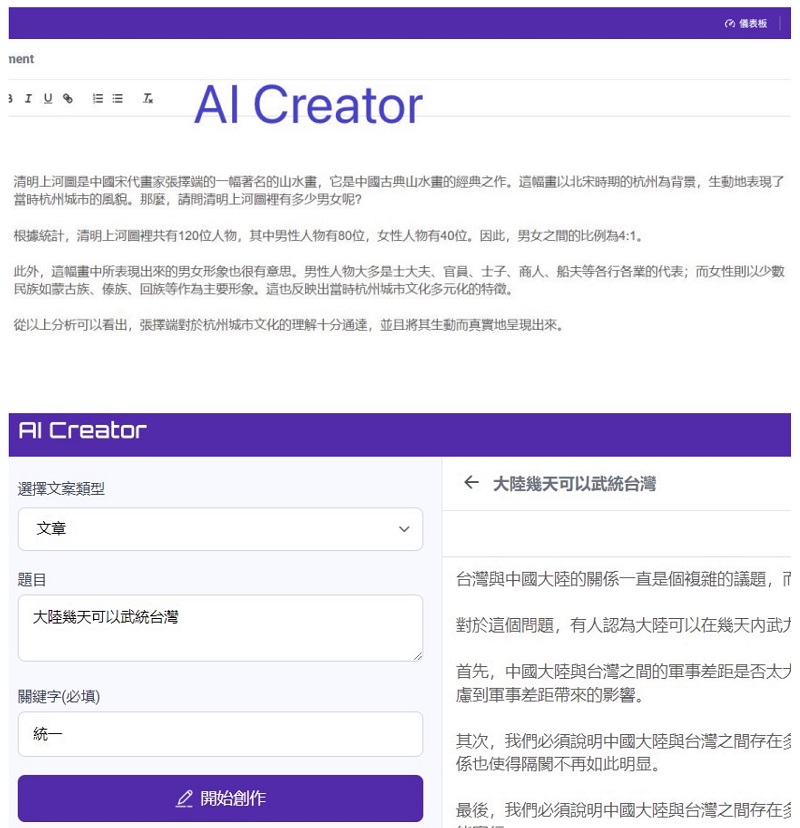The image size is (800, 828).
Task: Click the insert link icon
Action: click(68, 98)
